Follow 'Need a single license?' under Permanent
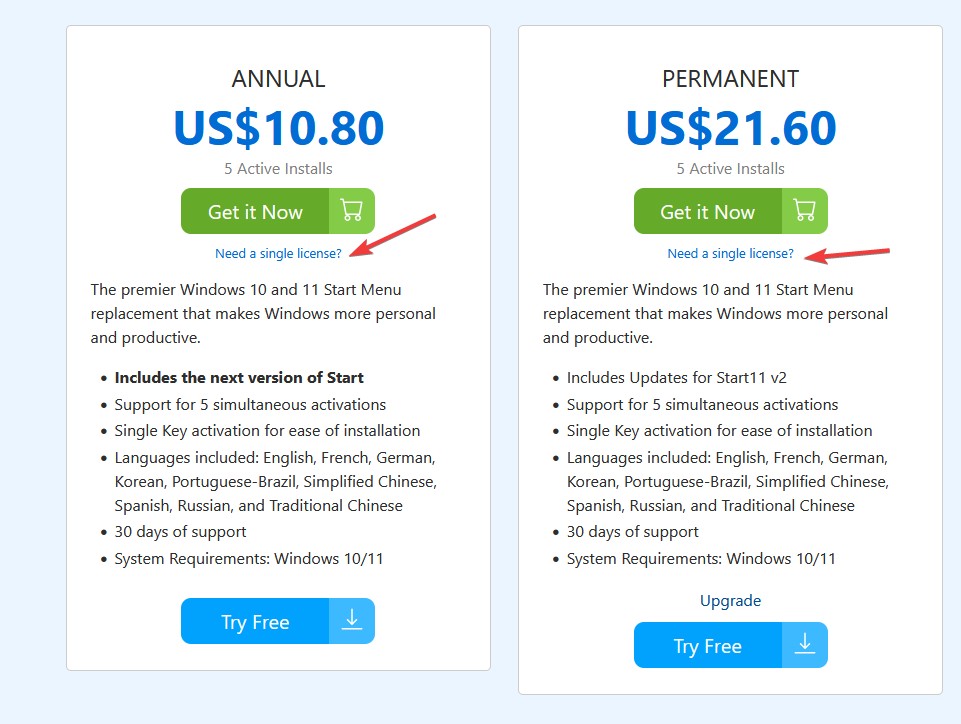 click(x=730, y=253)
